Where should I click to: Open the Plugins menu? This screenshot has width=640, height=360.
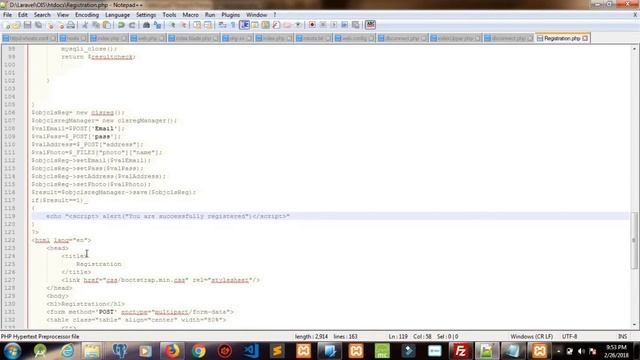click(x=231, y=15)
